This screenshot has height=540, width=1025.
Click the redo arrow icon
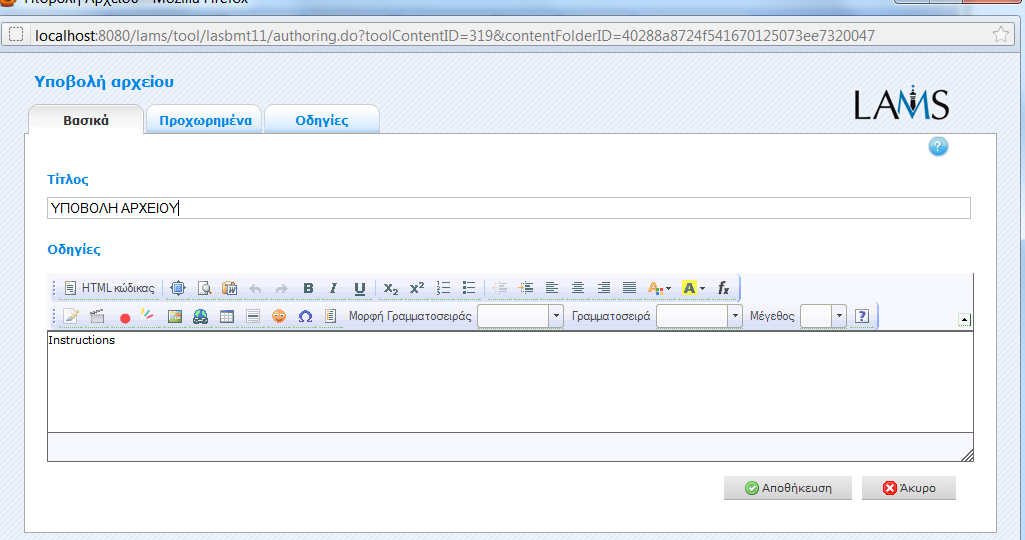click(281, 288)
